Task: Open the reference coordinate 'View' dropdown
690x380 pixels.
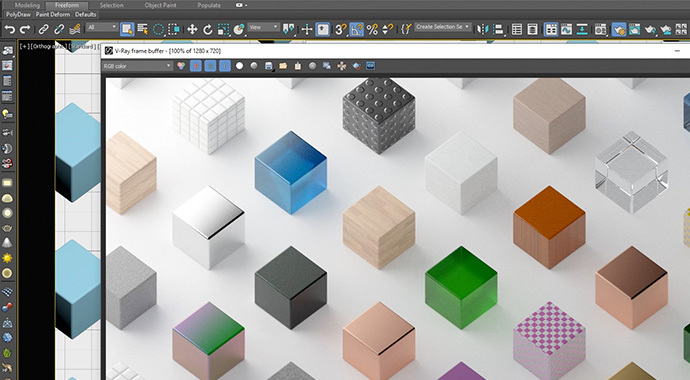Action: pyautogui.click(x=263, y=27)
